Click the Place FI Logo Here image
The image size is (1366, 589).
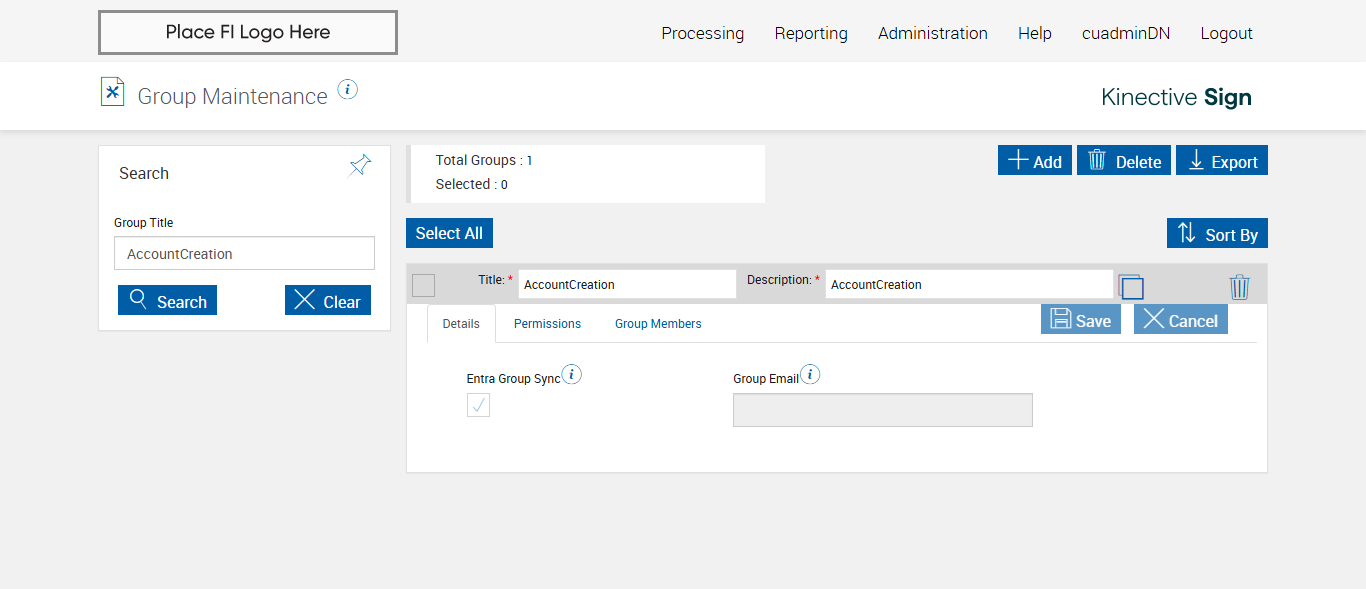point(248,32)
